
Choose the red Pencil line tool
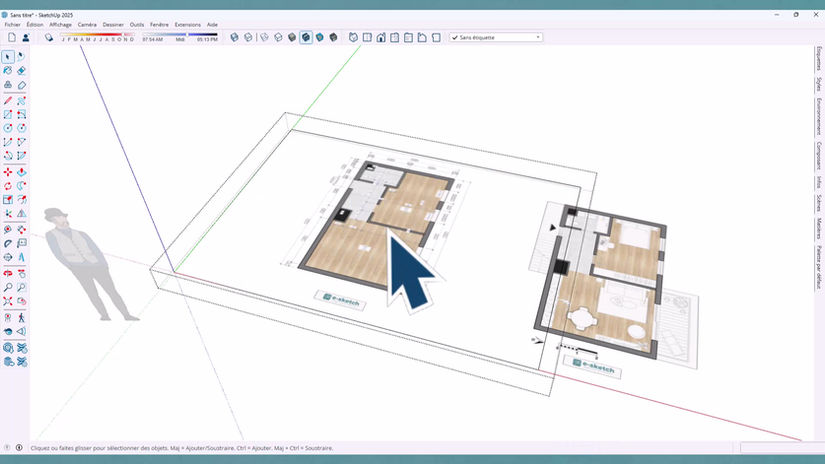8,100
